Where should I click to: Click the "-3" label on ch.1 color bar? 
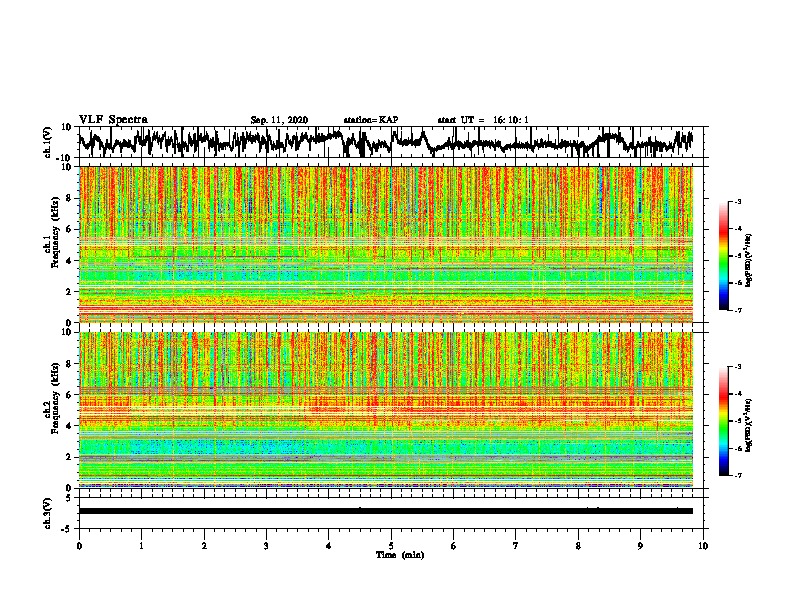click(738, 202)
